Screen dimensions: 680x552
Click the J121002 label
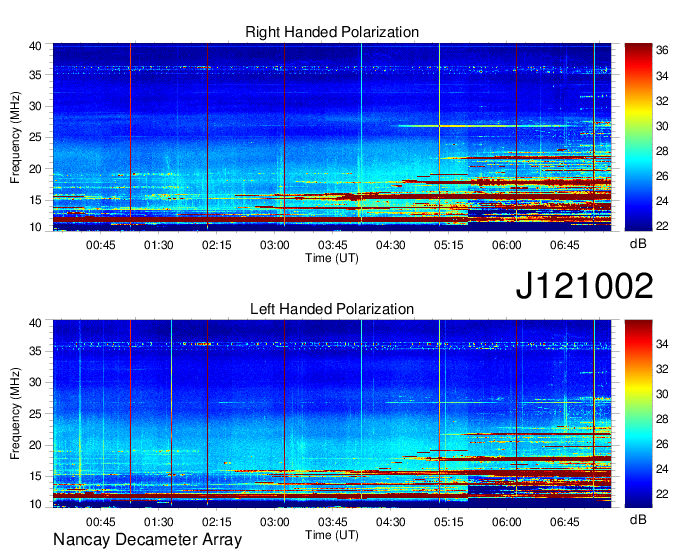(x=584, y=286)
